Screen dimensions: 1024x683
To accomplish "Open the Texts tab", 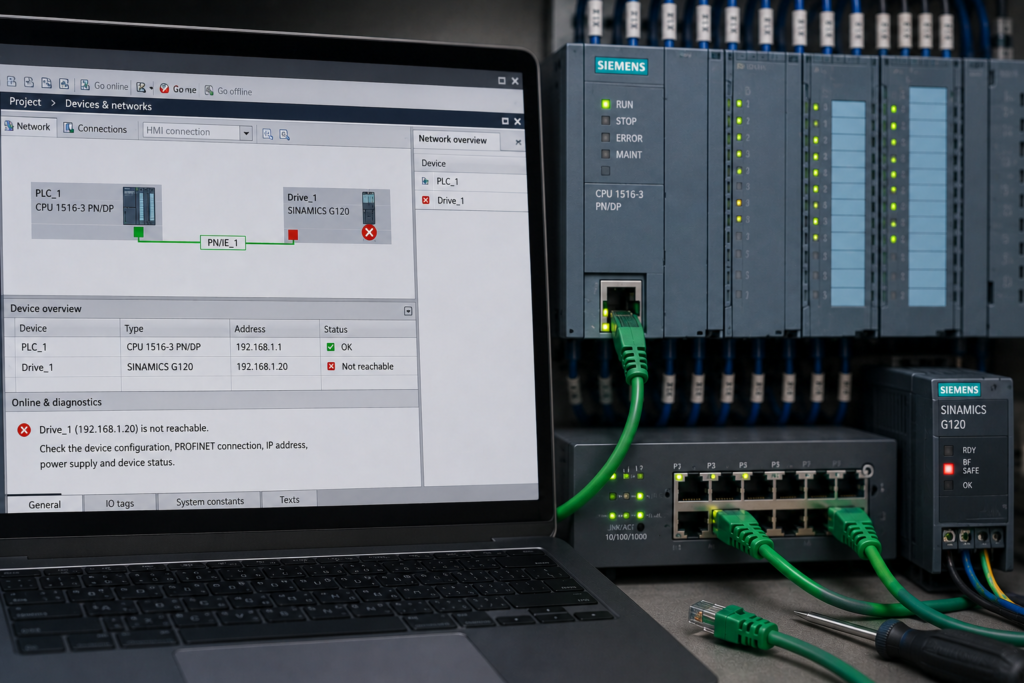I will point(289,500).
